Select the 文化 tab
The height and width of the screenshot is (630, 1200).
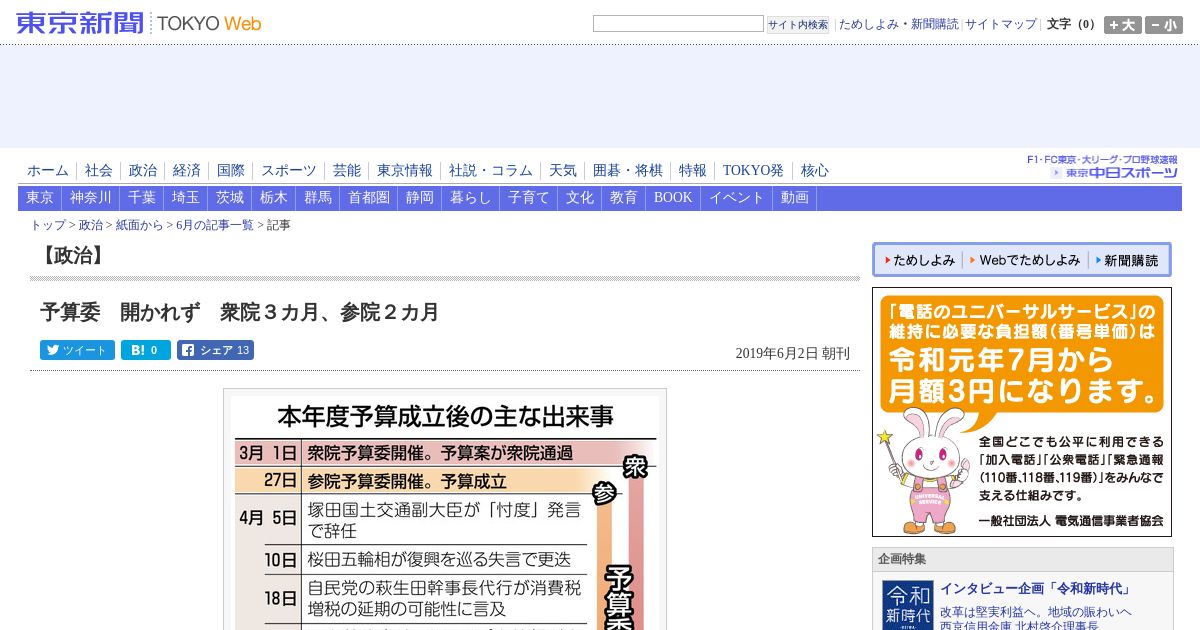(x=580, y=198)
